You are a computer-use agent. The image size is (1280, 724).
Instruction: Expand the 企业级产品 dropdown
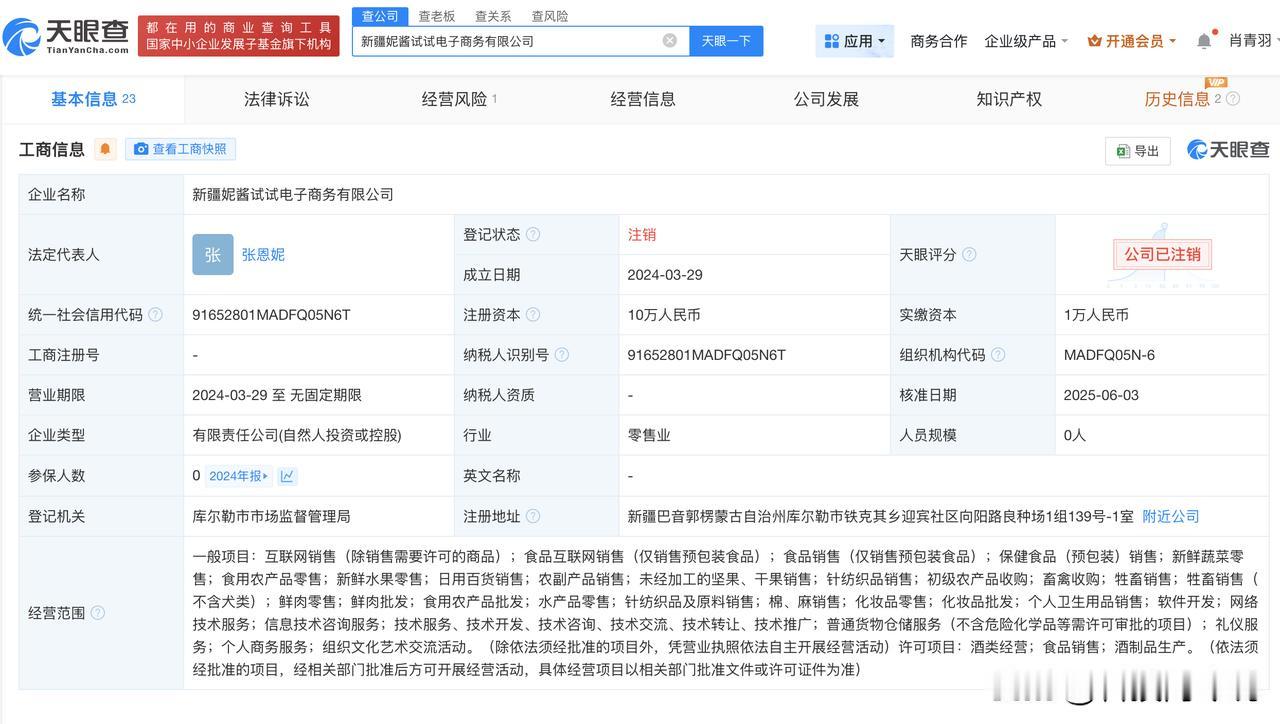(1026, 41)
